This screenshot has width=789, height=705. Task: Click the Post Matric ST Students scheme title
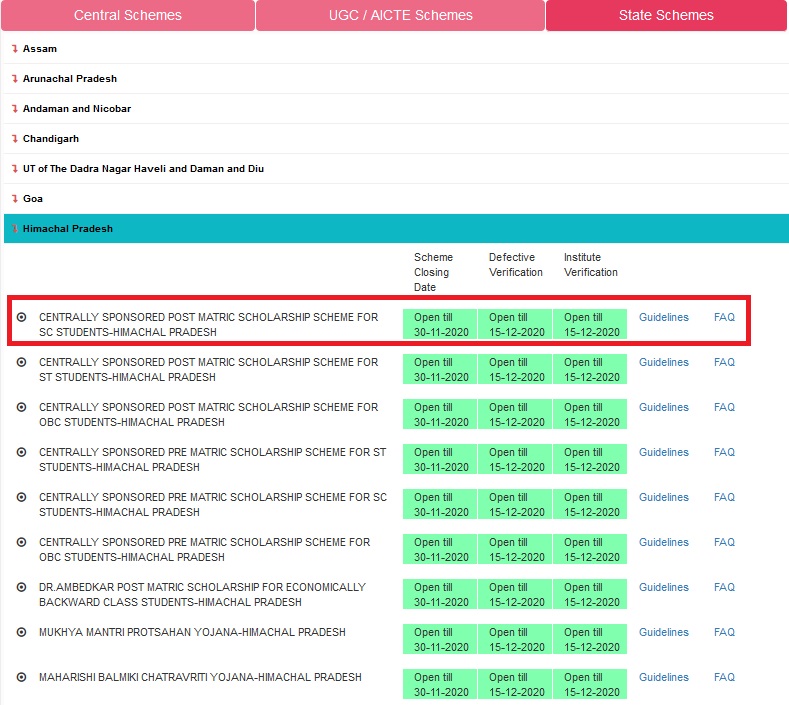(208, 370)
